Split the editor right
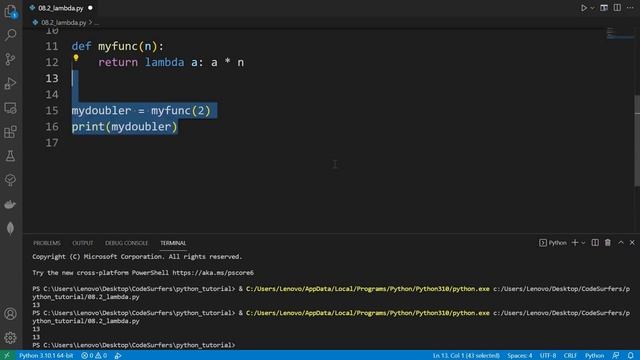 click(617, 8)
